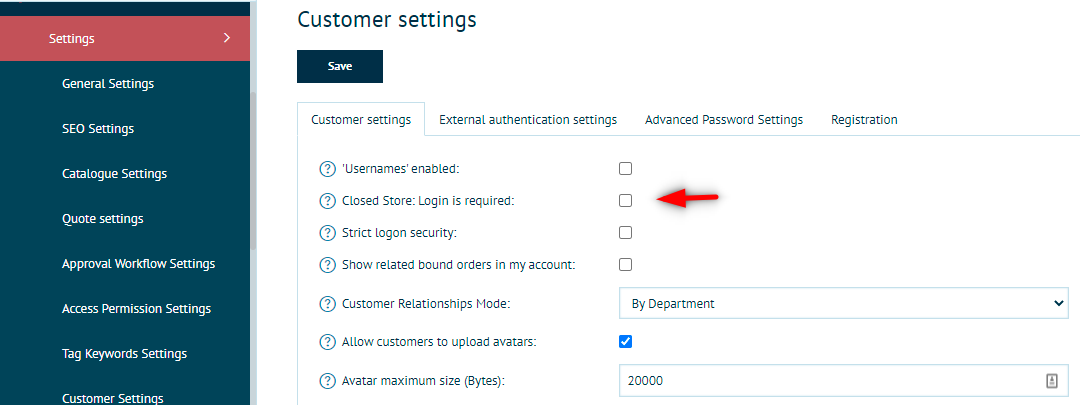Toggle Strict logon security checkbox
Image resolution: width=1080 pixels, height=405 pixels.
pyautogui.click(x=626, y=232)
